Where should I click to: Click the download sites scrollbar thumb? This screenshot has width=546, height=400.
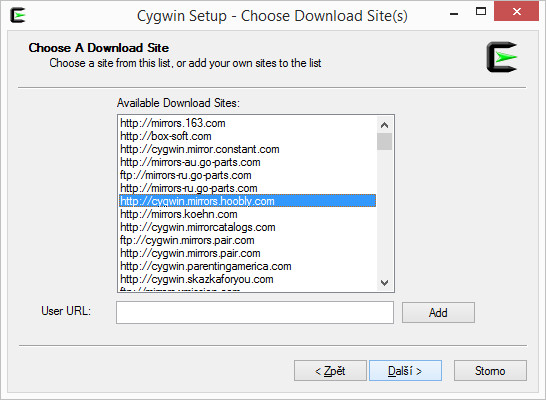pos(384,141)
